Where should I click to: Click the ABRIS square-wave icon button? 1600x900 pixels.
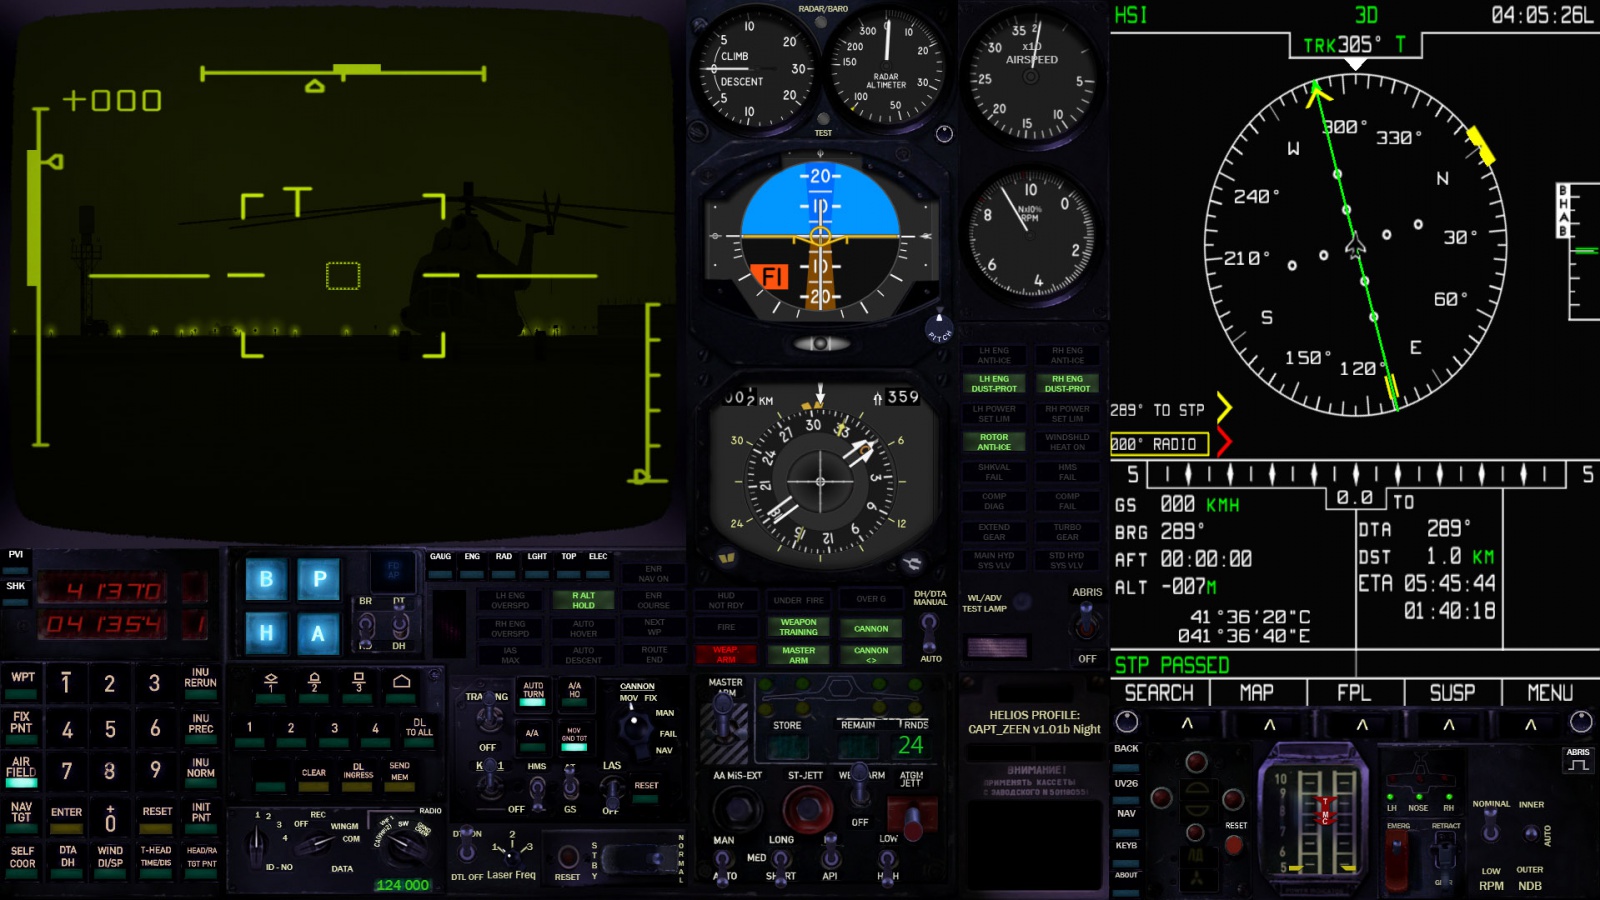coord(1578,765)
